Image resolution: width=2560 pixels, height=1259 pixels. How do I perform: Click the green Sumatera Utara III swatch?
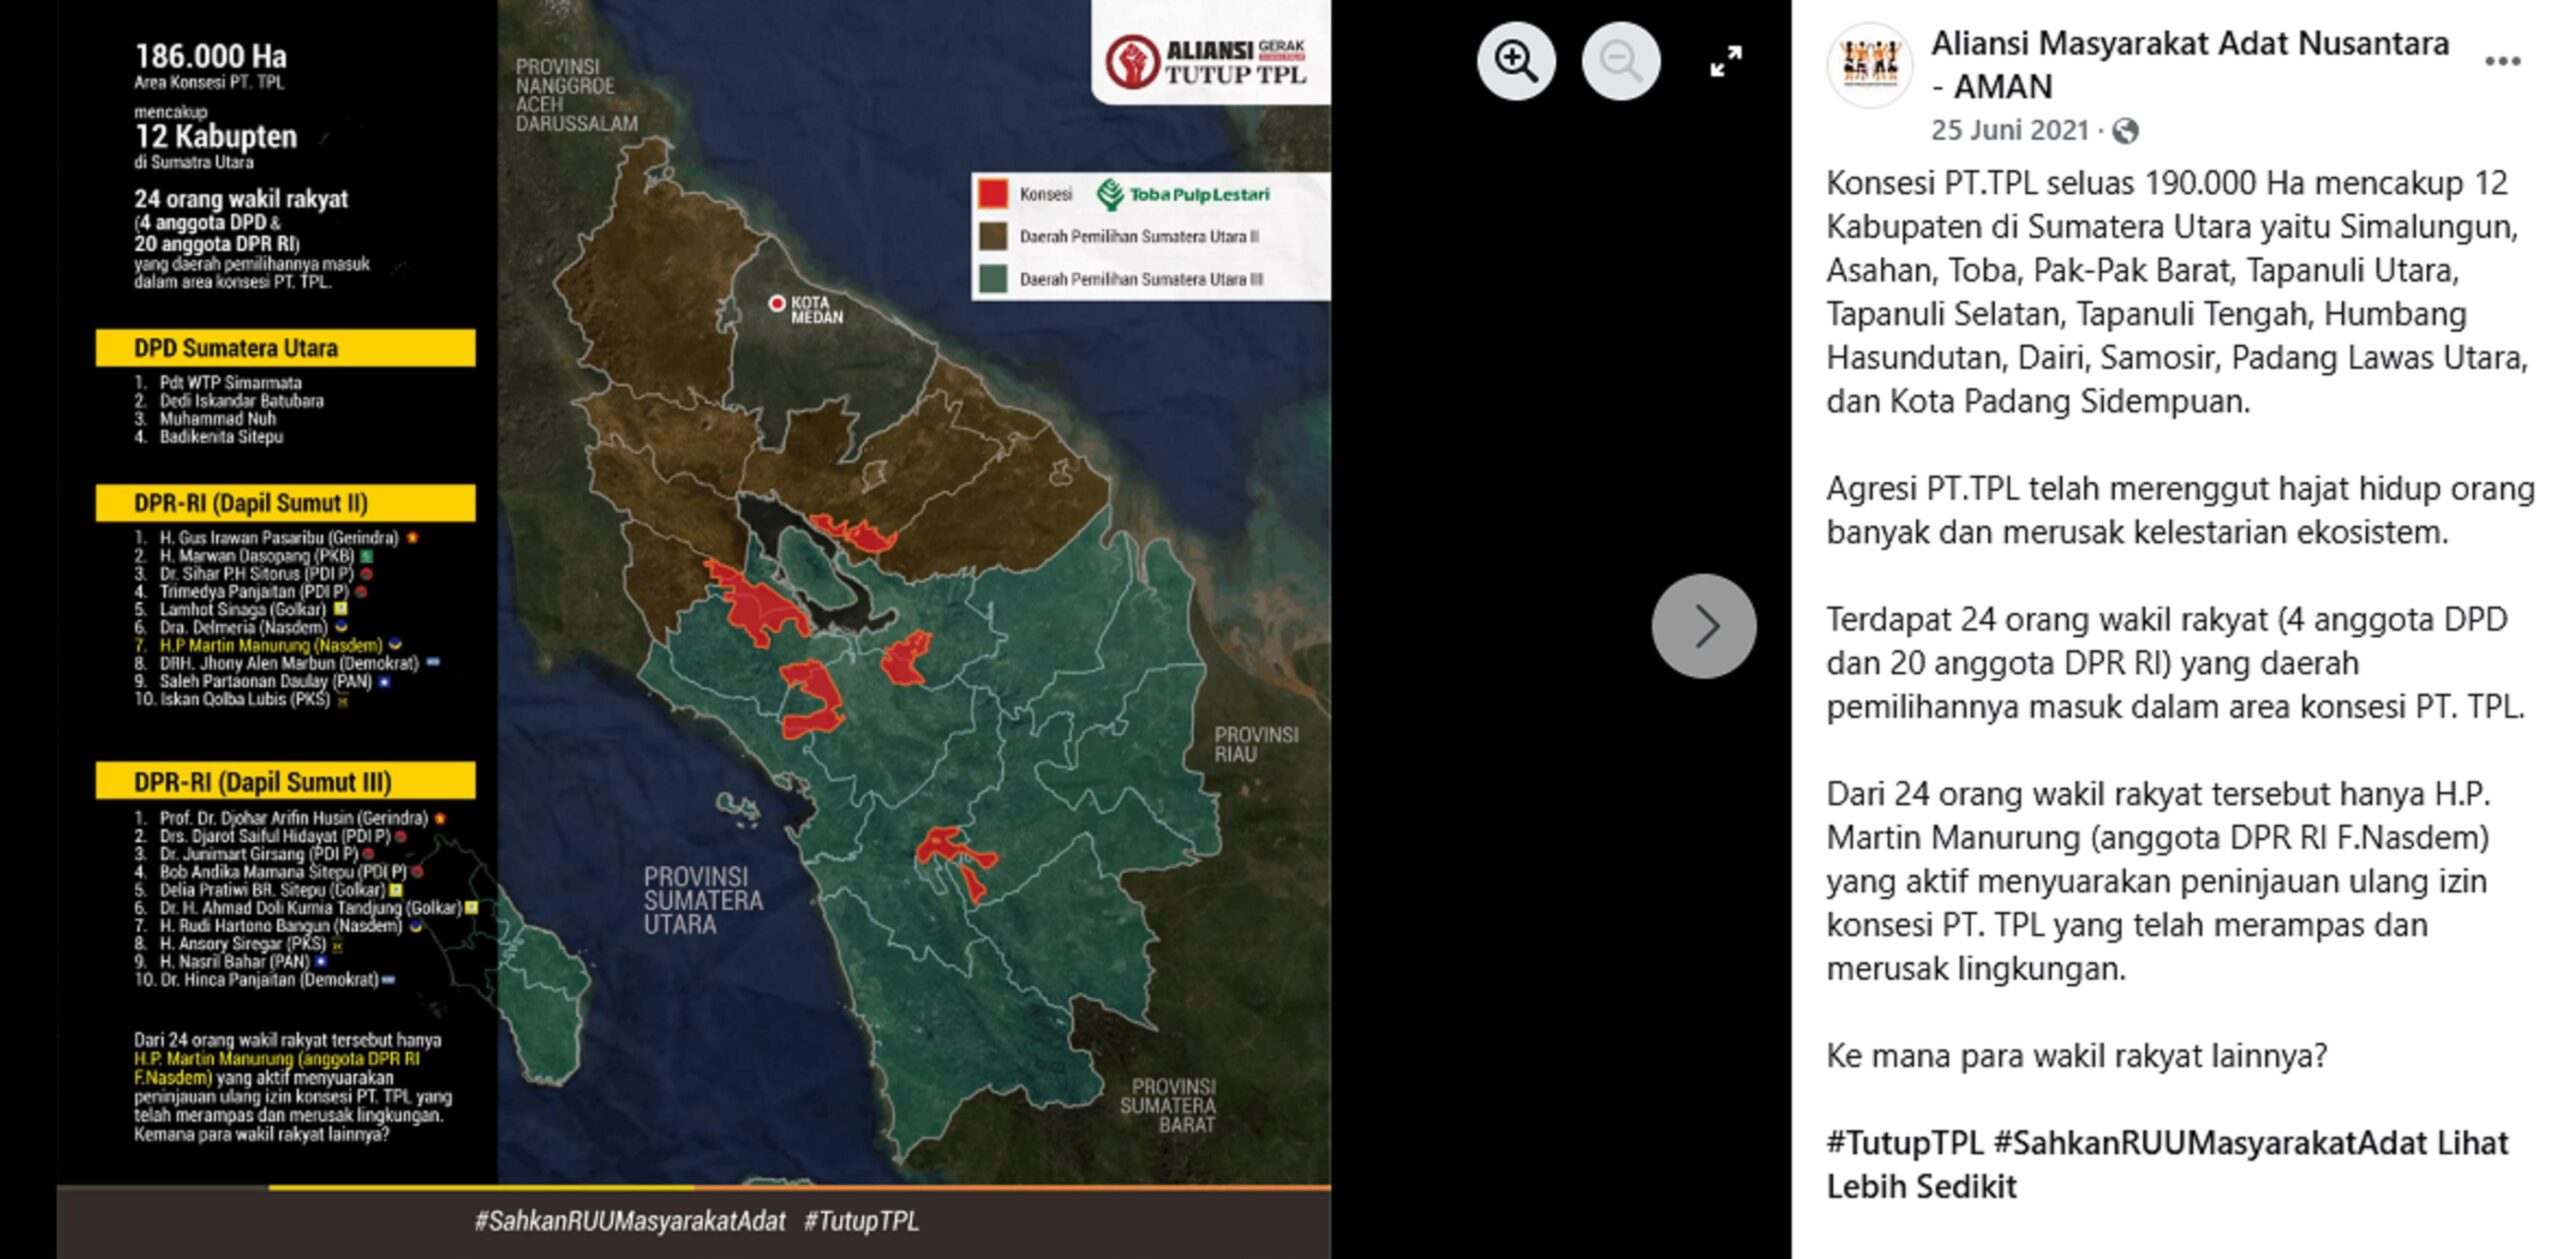993,279
